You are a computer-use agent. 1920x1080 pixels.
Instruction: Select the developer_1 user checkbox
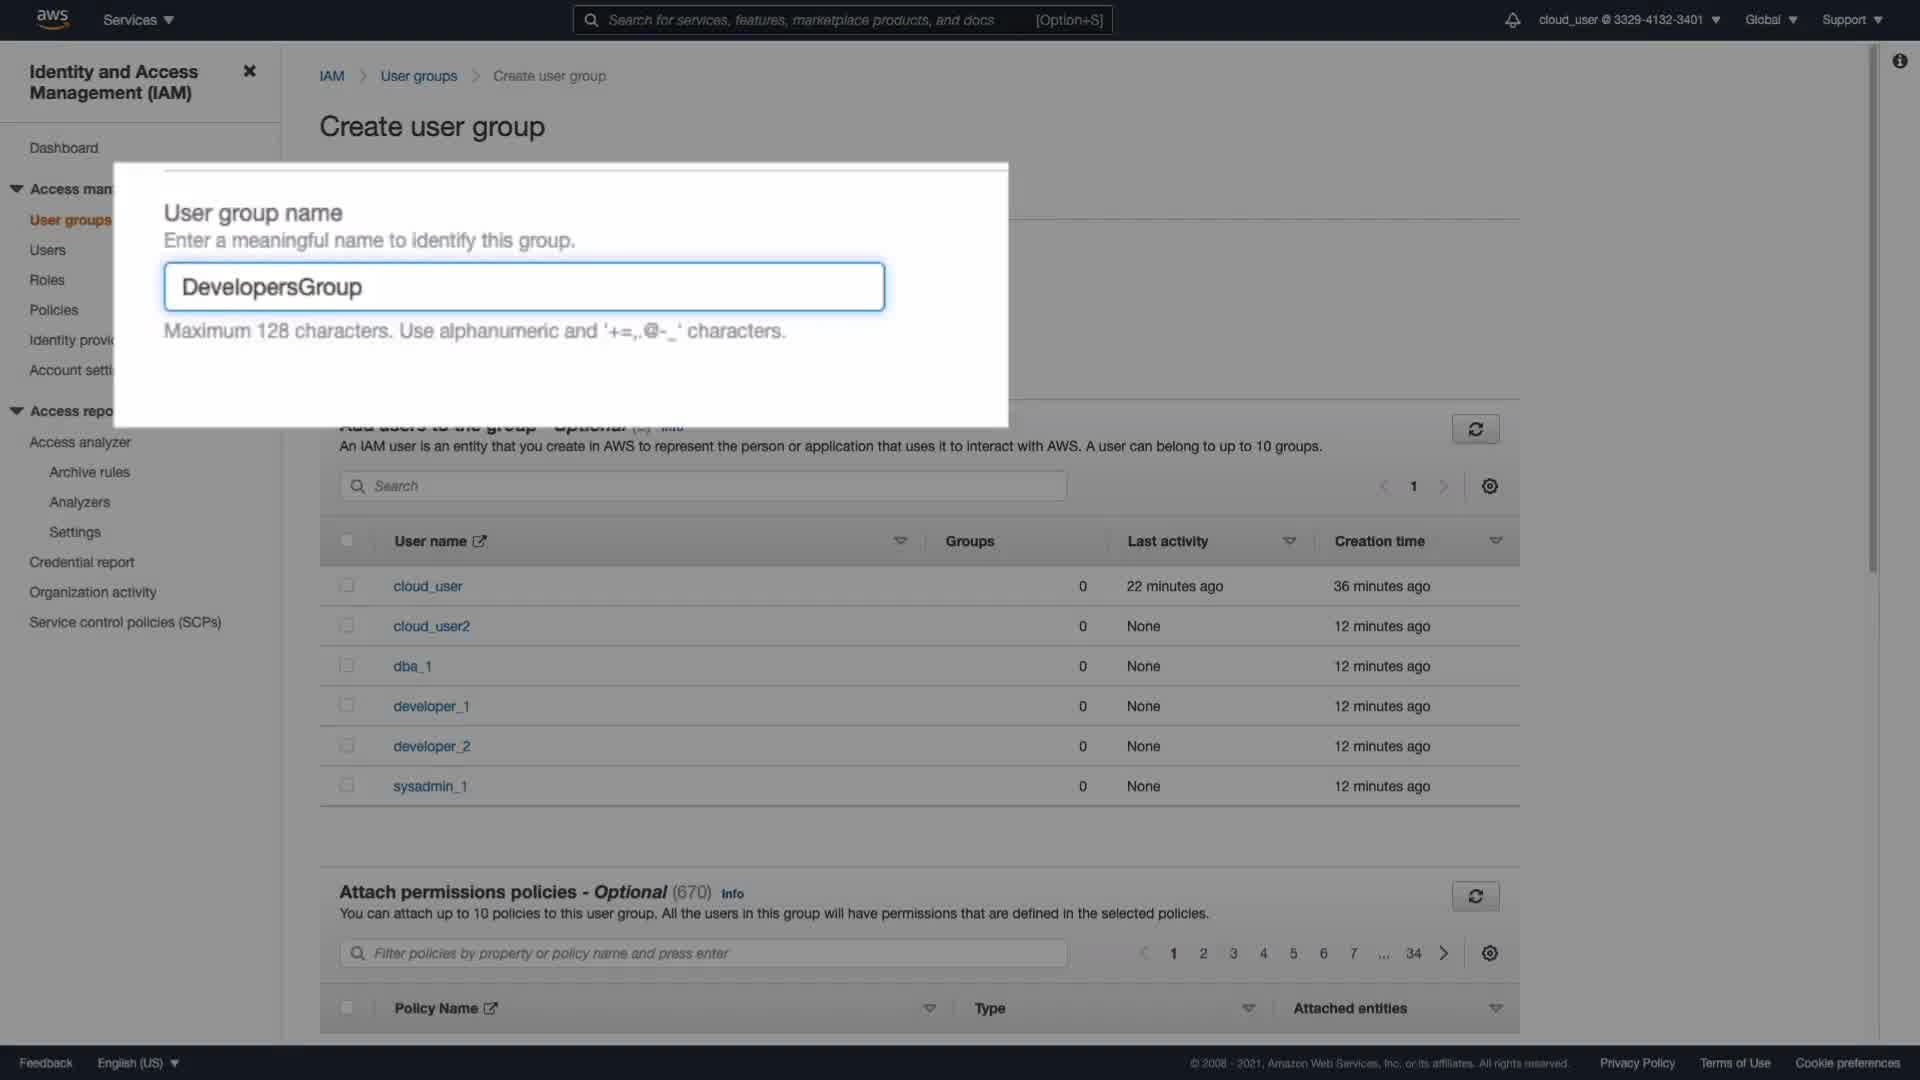click(x=347, y=705)
